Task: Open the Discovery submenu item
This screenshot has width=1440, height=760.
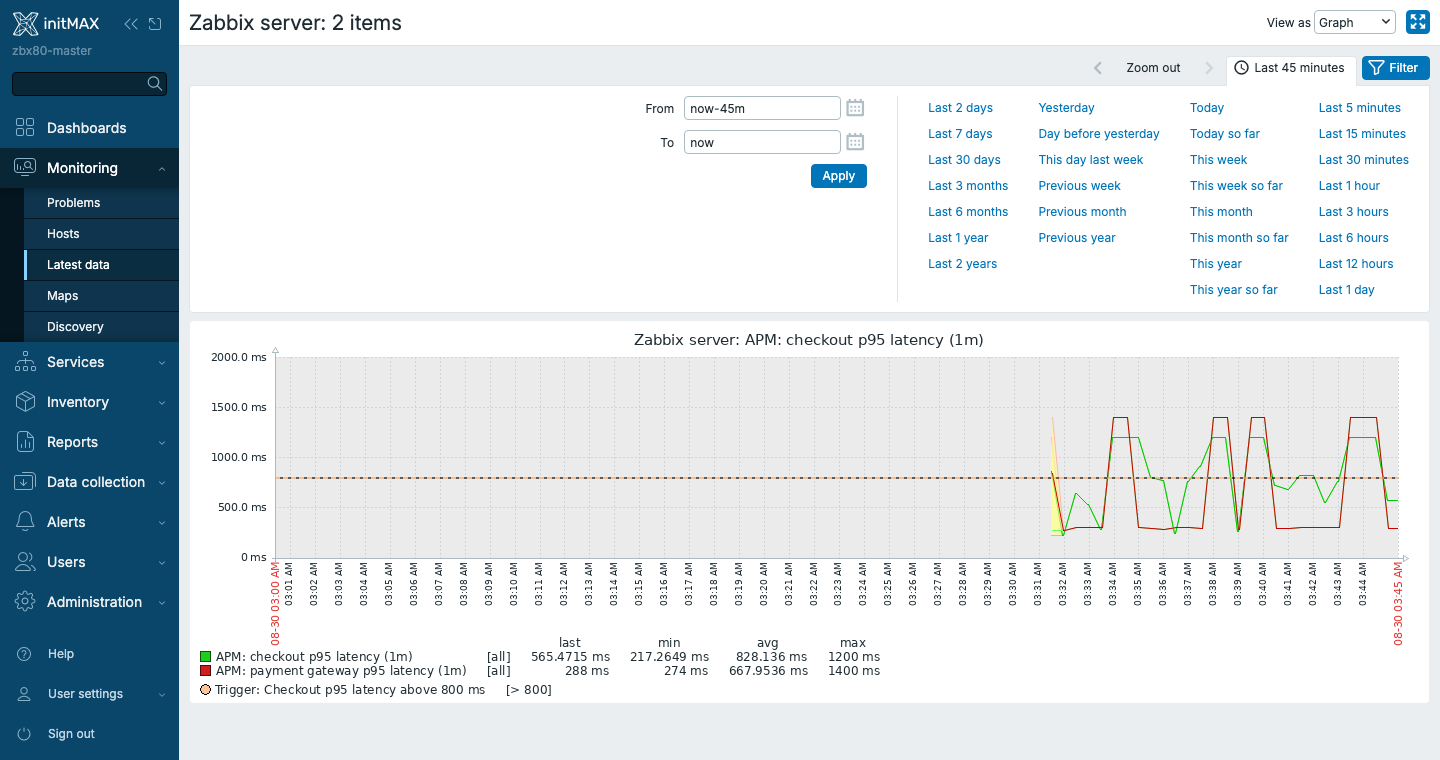Action: [101, 327]
